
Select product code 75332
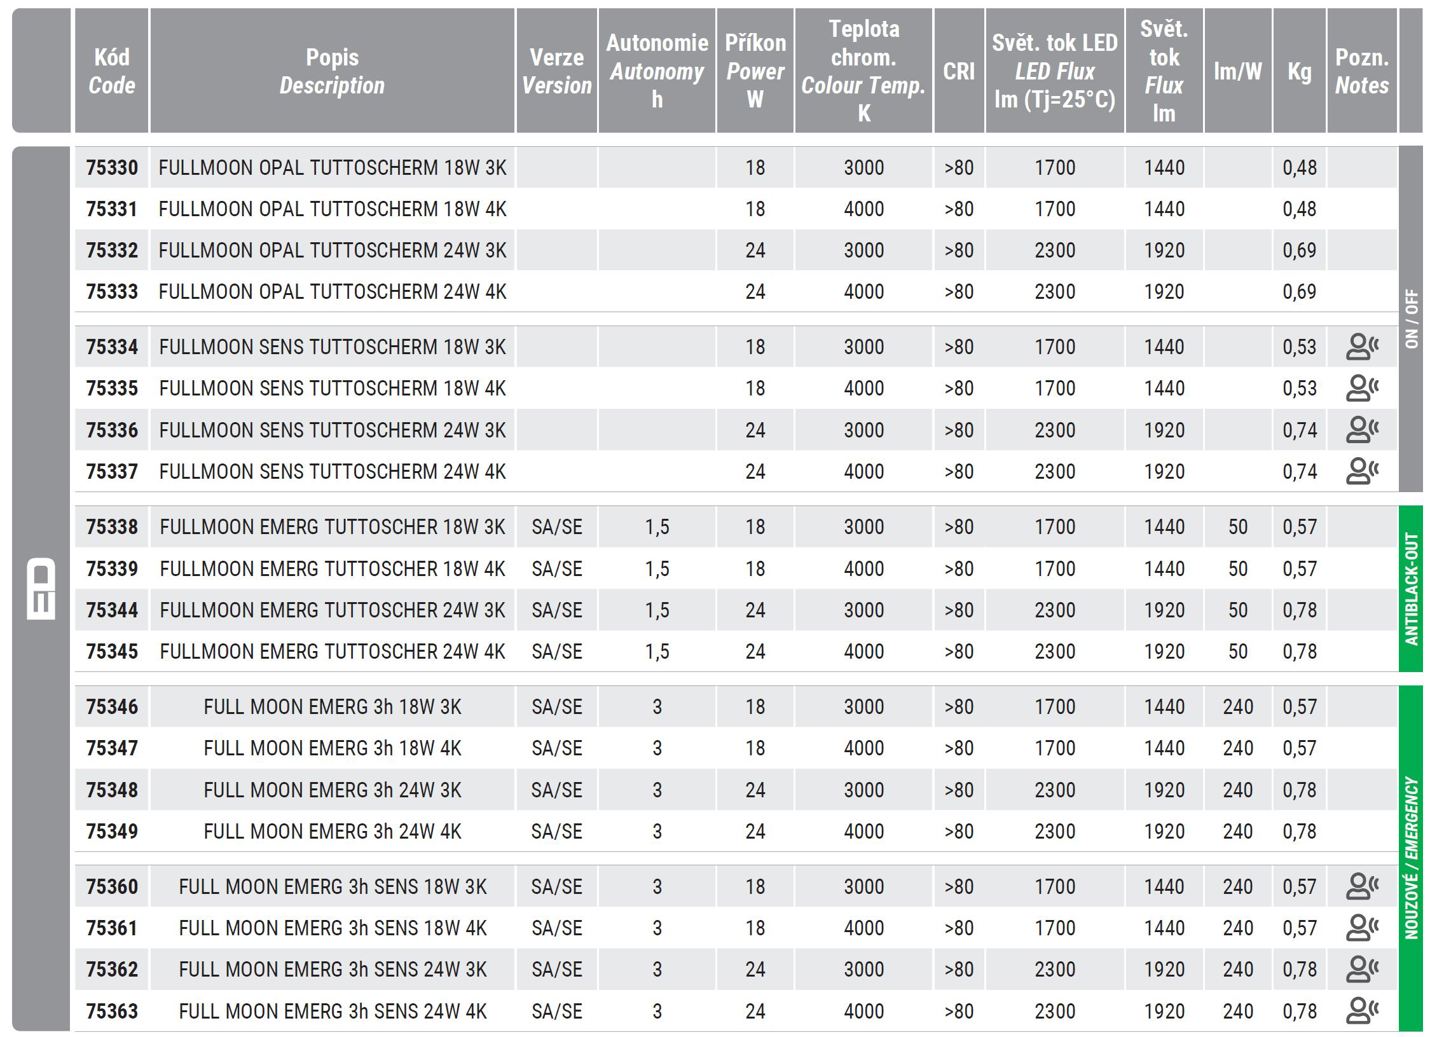click(112, 250)
